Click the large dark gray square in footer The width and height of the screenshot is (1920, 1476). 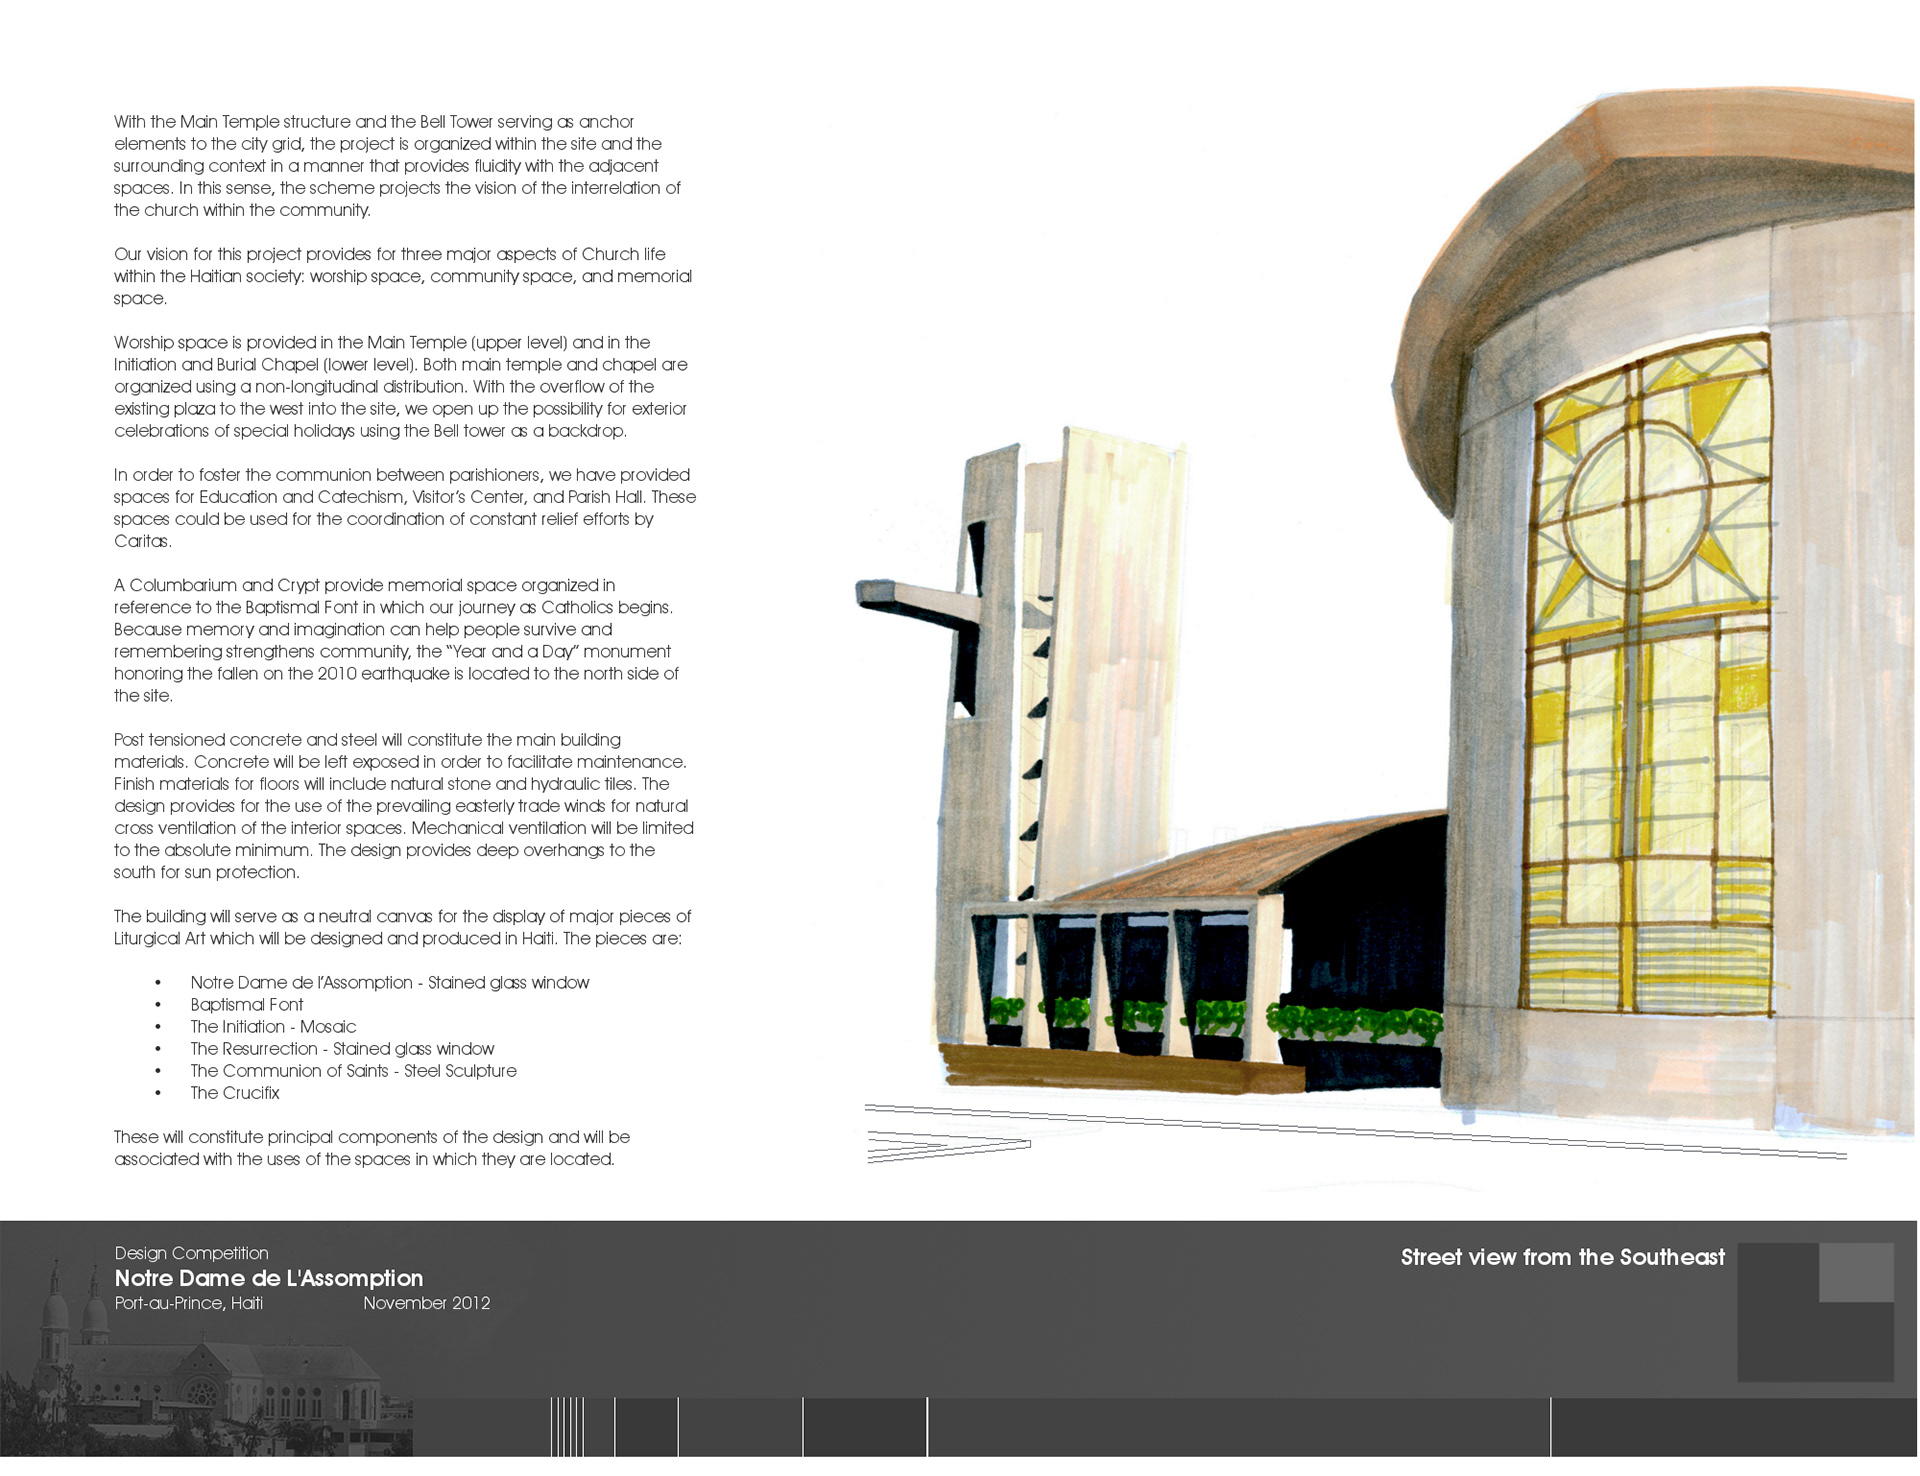[x=1790, y=1335]
